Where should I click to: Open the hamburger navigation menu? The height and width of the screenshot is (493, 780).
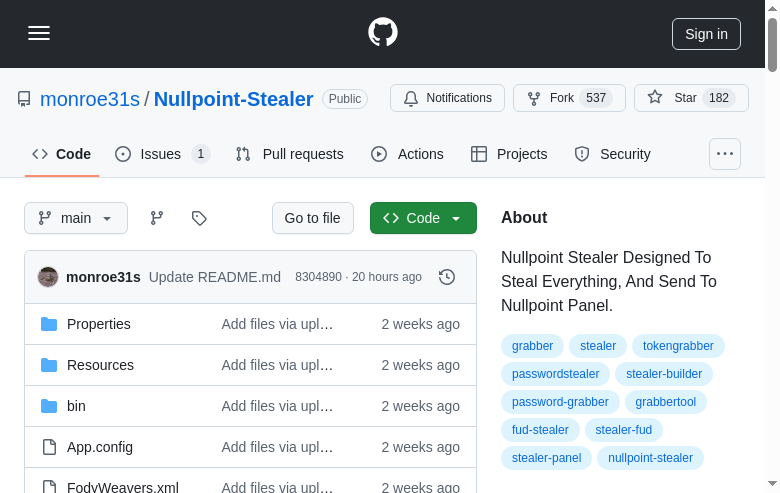(39, 33)
